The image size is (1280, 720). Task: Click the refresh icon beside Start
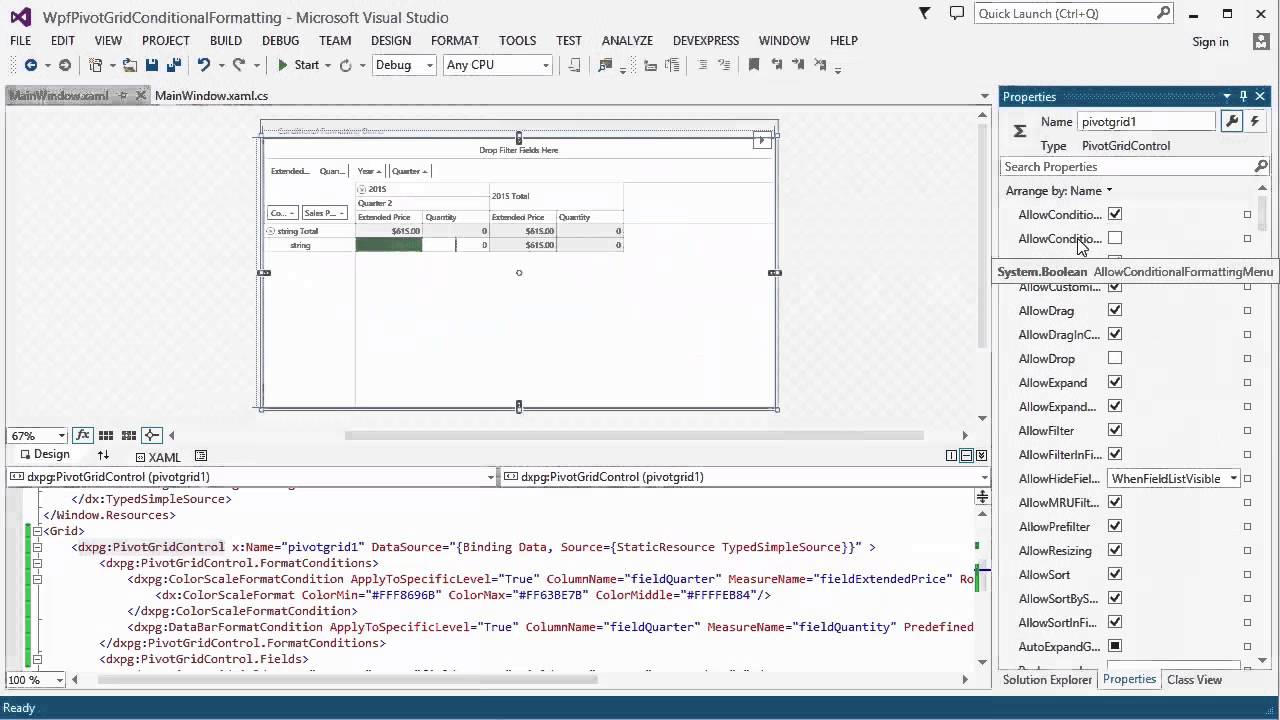pos(345,65)
